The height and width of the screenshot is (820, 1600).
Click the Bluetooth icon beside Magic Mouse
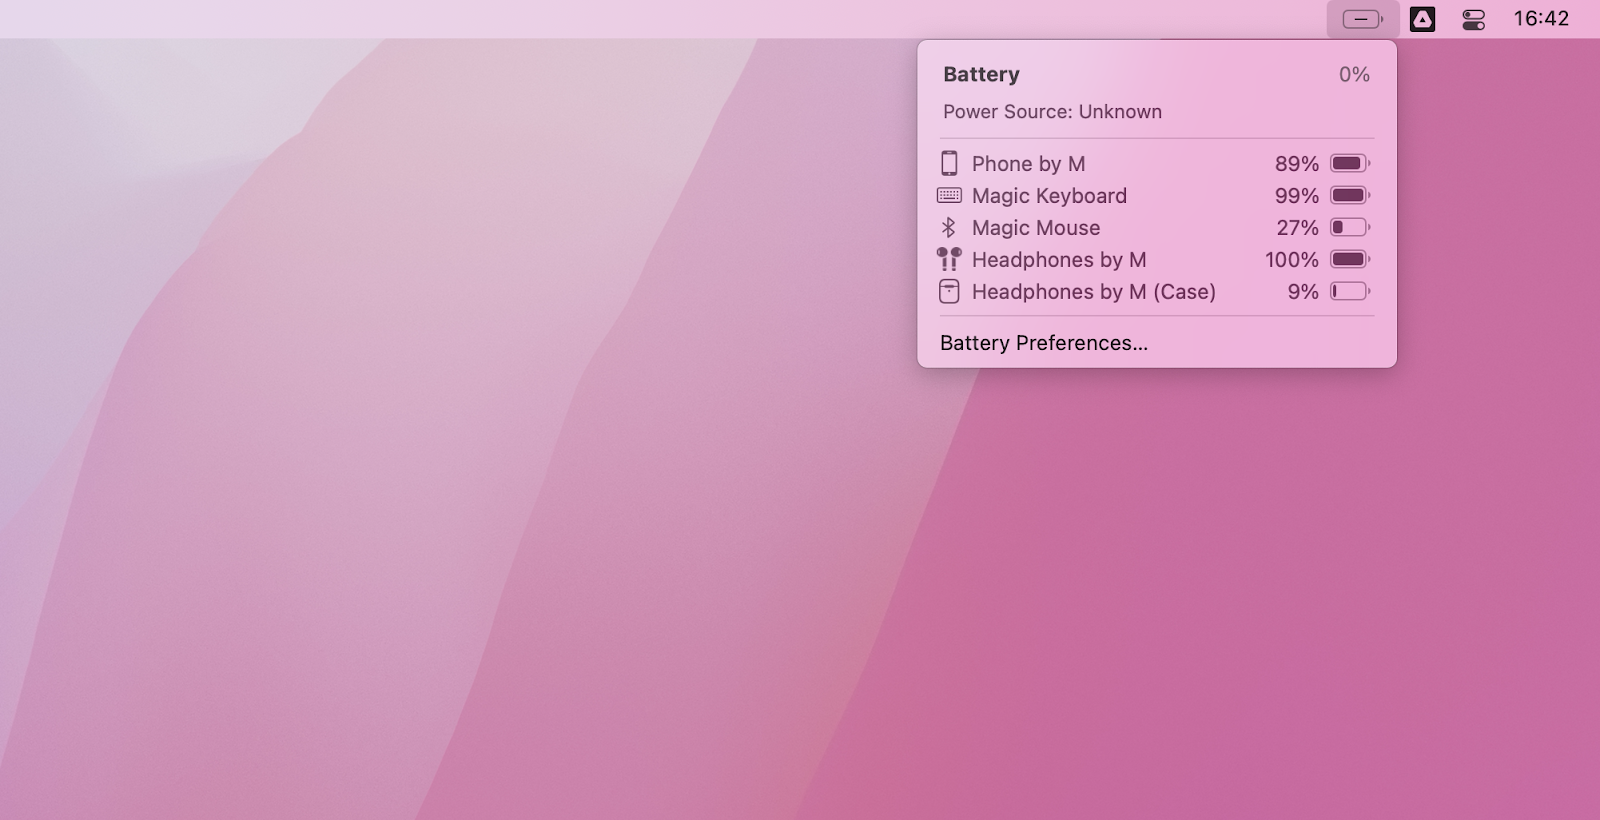[949, 227]
